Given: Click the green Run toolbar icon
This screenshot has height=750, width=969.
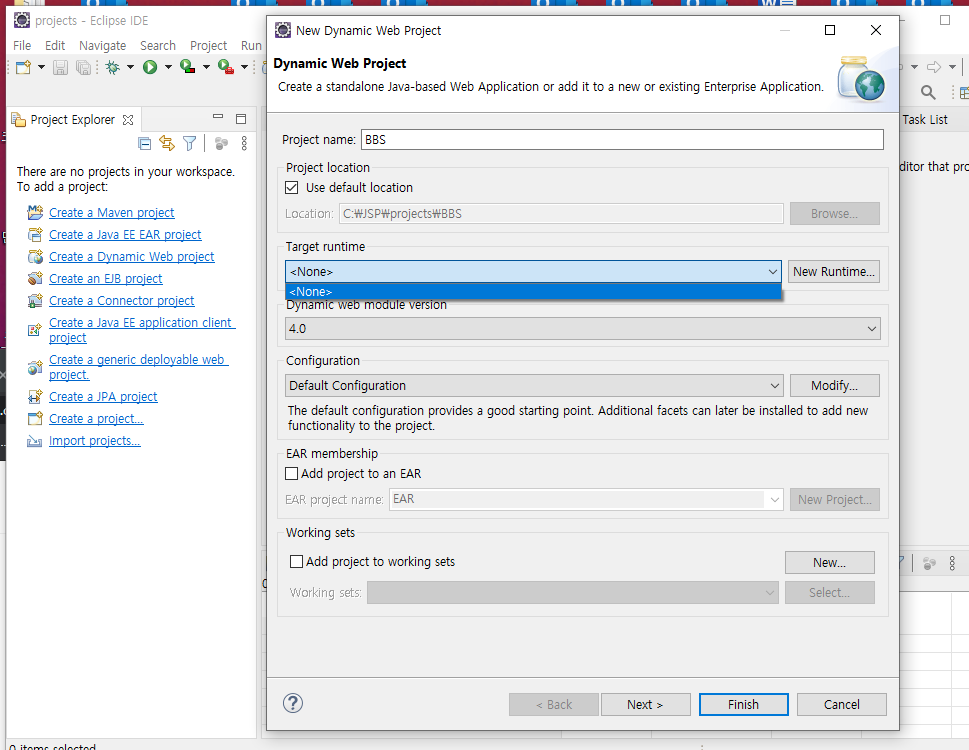Looking at the screenshot, I should point(150,67).
